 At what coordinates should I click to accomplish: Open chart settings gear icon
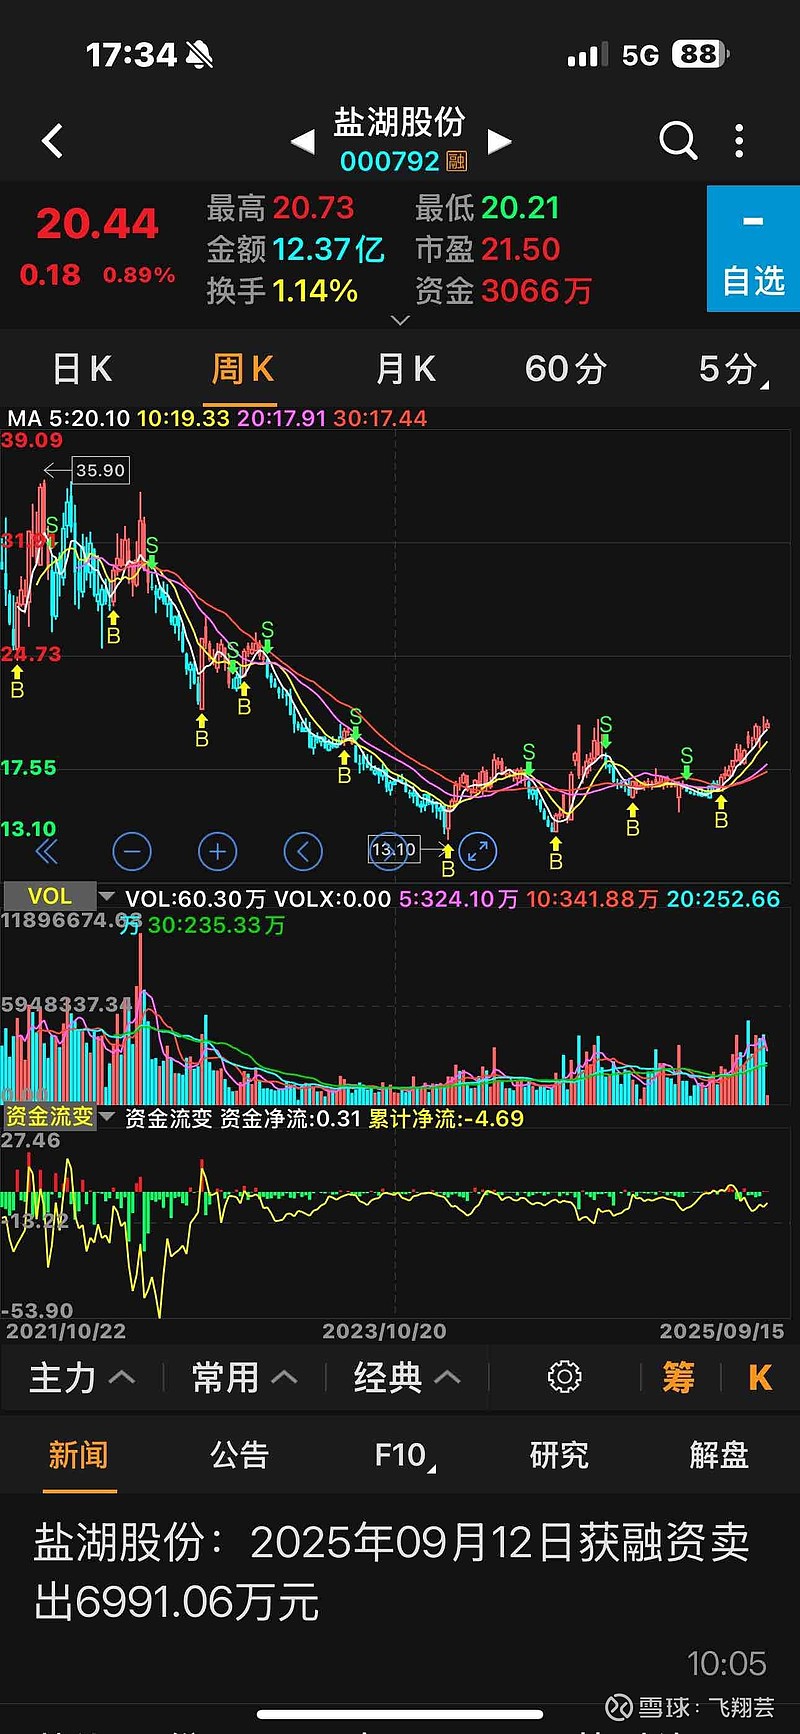[564, 1377]
